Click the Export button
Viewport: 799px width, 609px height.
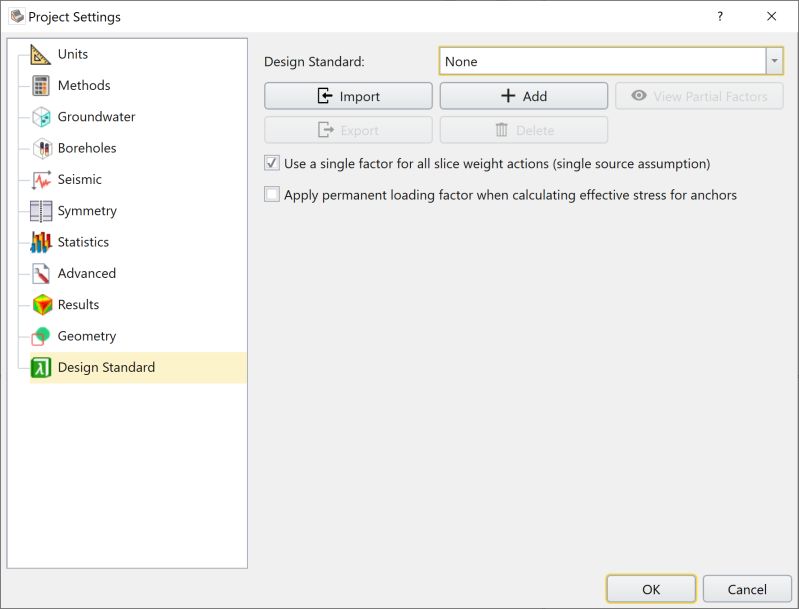(349, 130)
